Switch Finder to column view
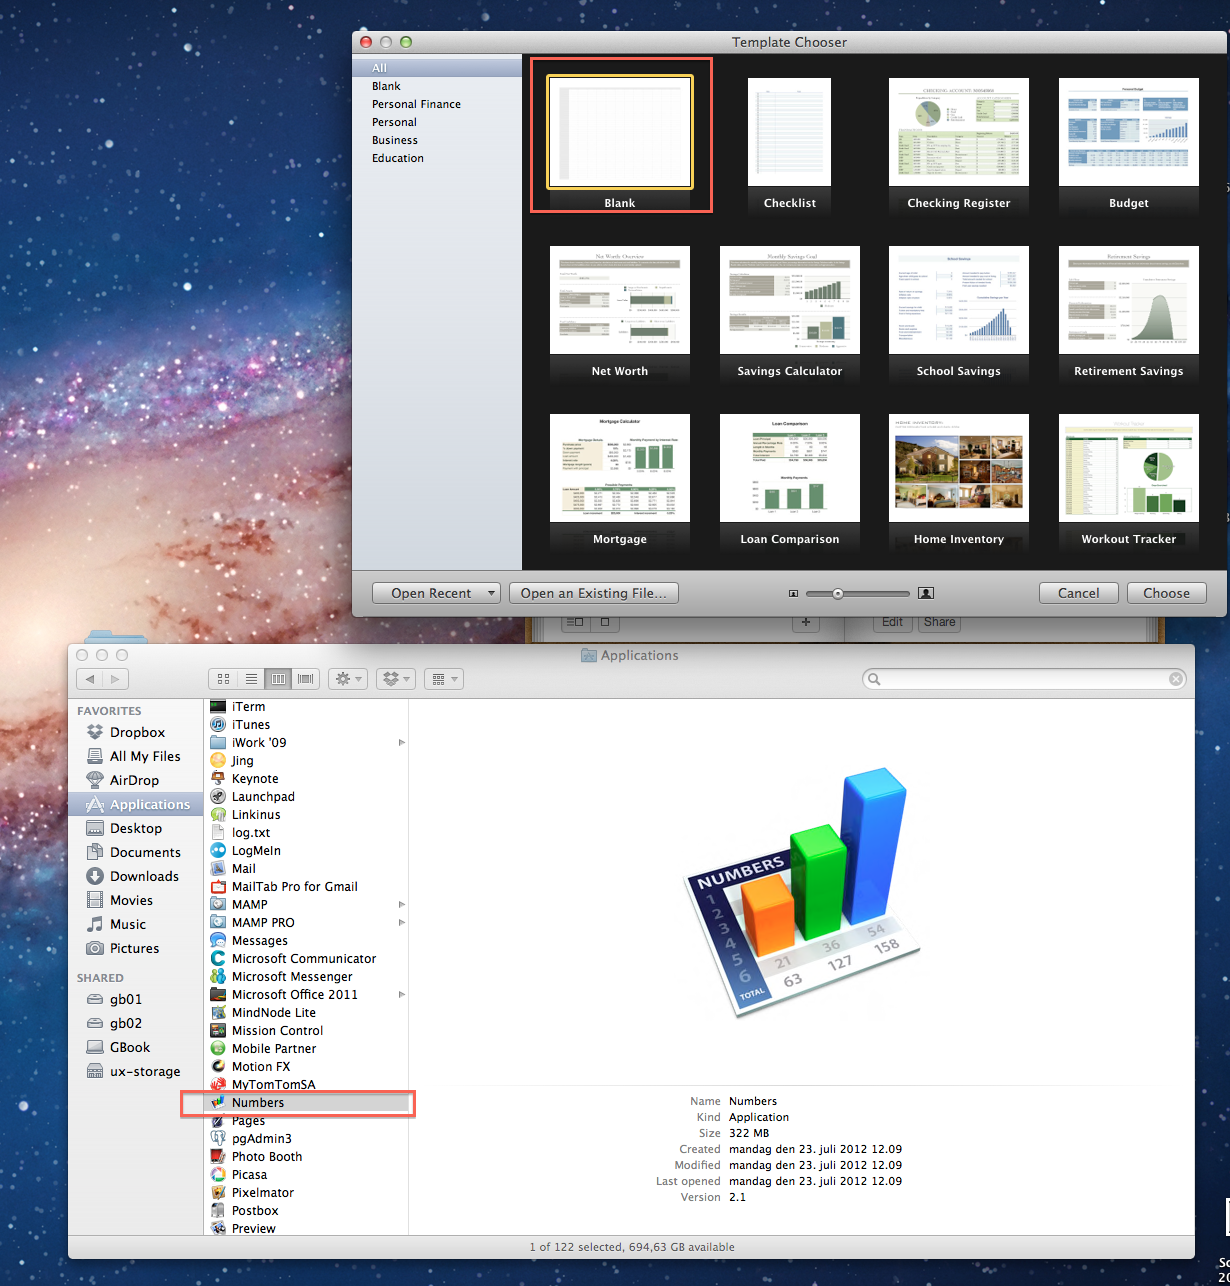The height and width of the screenshot is (1286, 1230). [279, 679]
